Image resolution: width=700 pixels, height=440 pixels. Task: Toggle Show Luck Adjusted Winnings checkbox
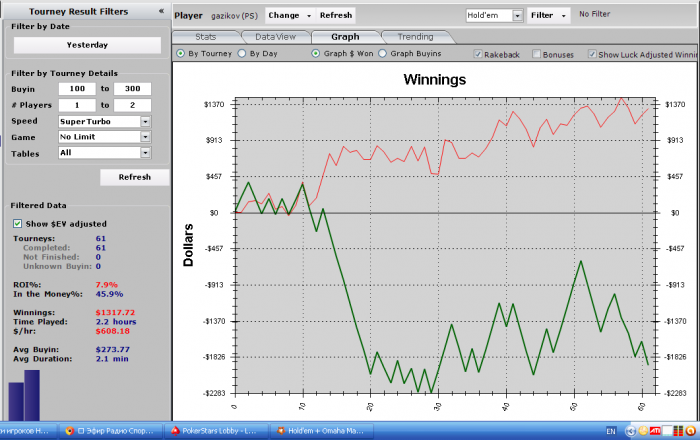(592, 54)
